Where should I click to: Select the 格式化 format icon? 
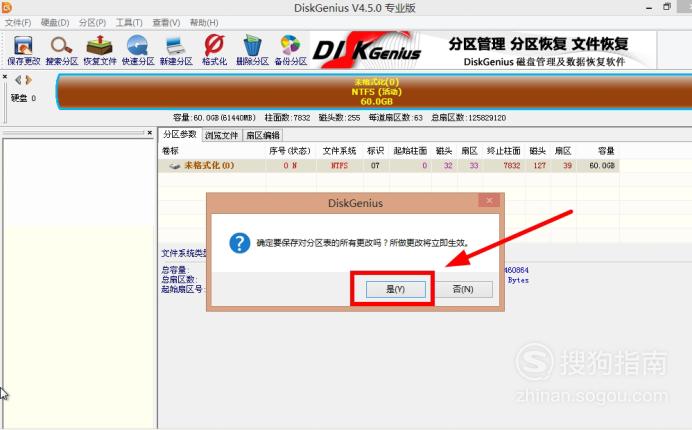pos(214,50)
